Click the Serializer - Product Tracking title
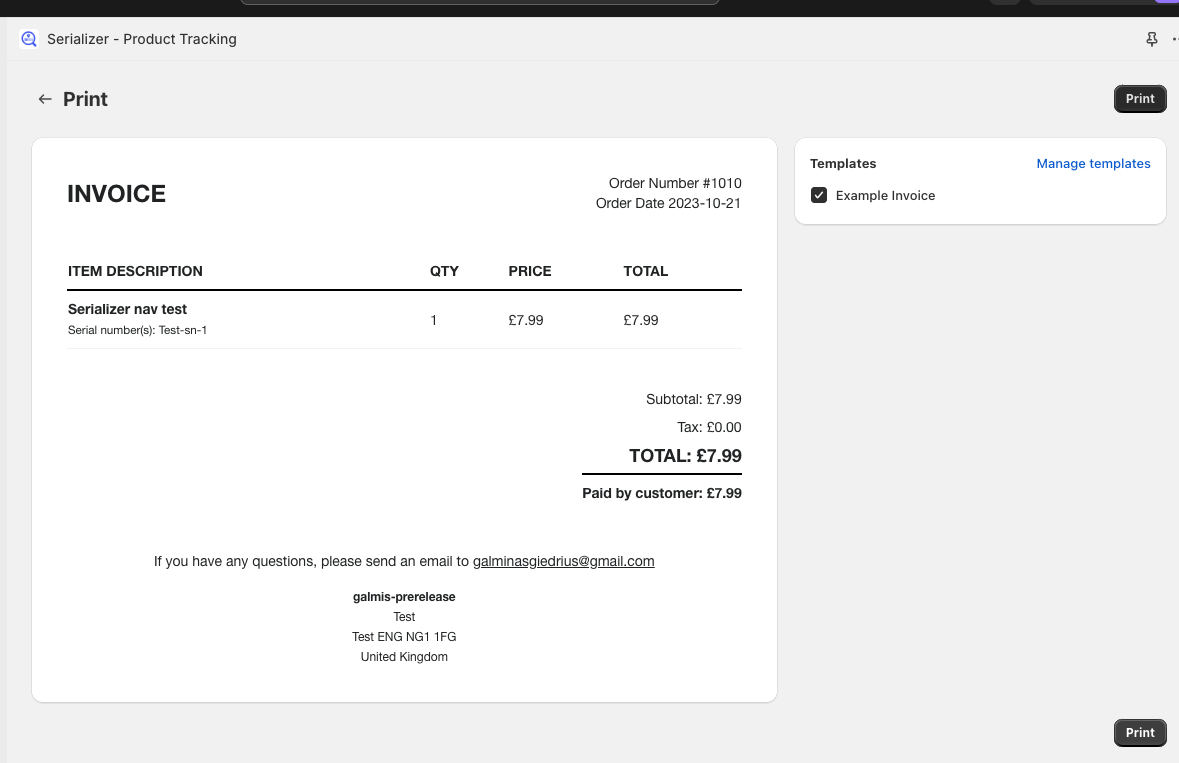Image resolution: width=1179 pixels, height=763 pixels. coord(142,39)
